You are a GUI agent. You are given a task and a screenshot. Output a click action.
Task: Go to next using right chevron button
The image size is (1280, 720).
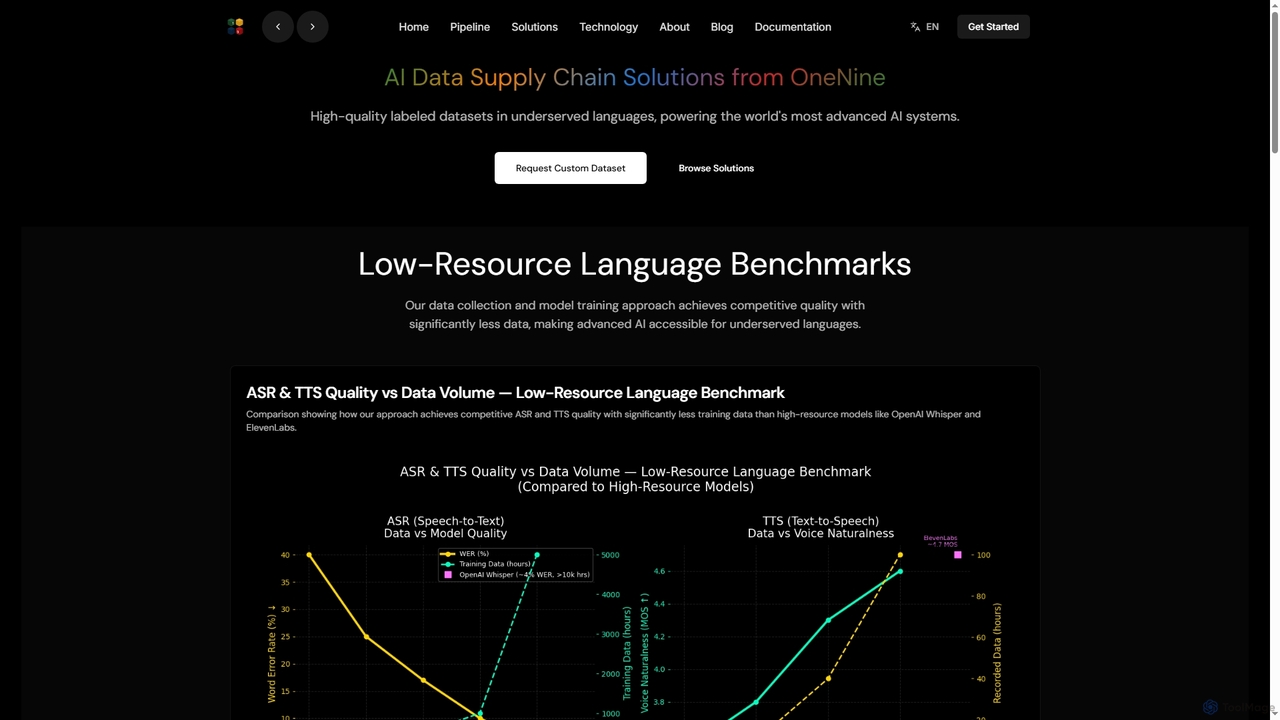(312, 27)
